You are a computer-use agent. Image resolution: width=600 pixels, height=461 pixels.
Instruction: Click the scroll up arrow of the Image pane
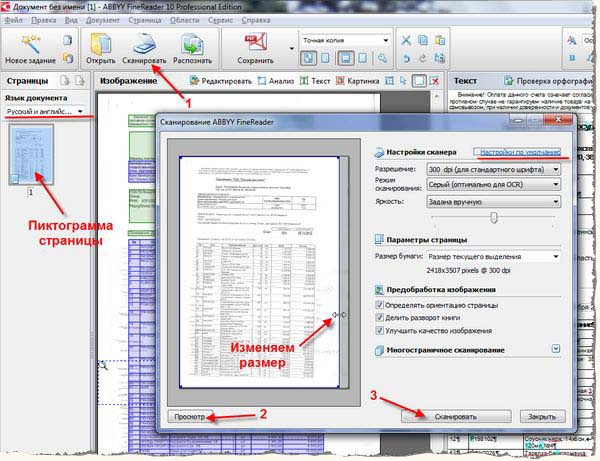tap(437, 96)
